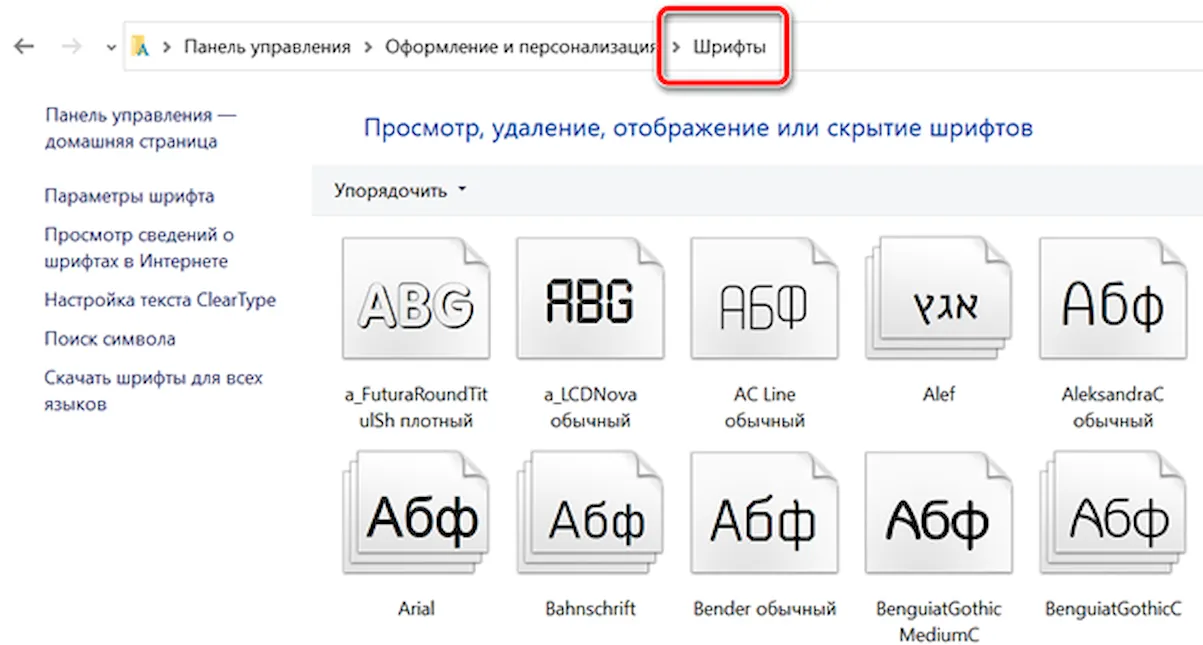
Task: Open BenguiatGothic MediumC font icon
Action: point(938,515)
